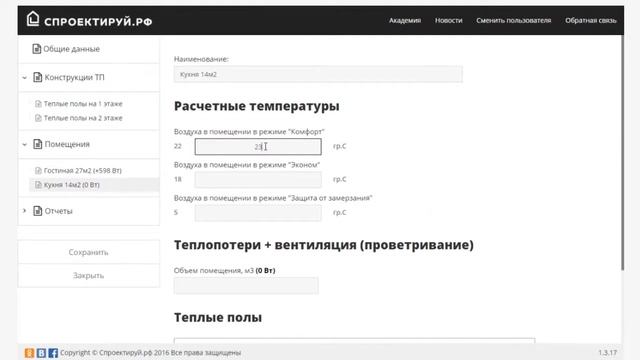Open the Facebook social icon in footer

[53, 353]
